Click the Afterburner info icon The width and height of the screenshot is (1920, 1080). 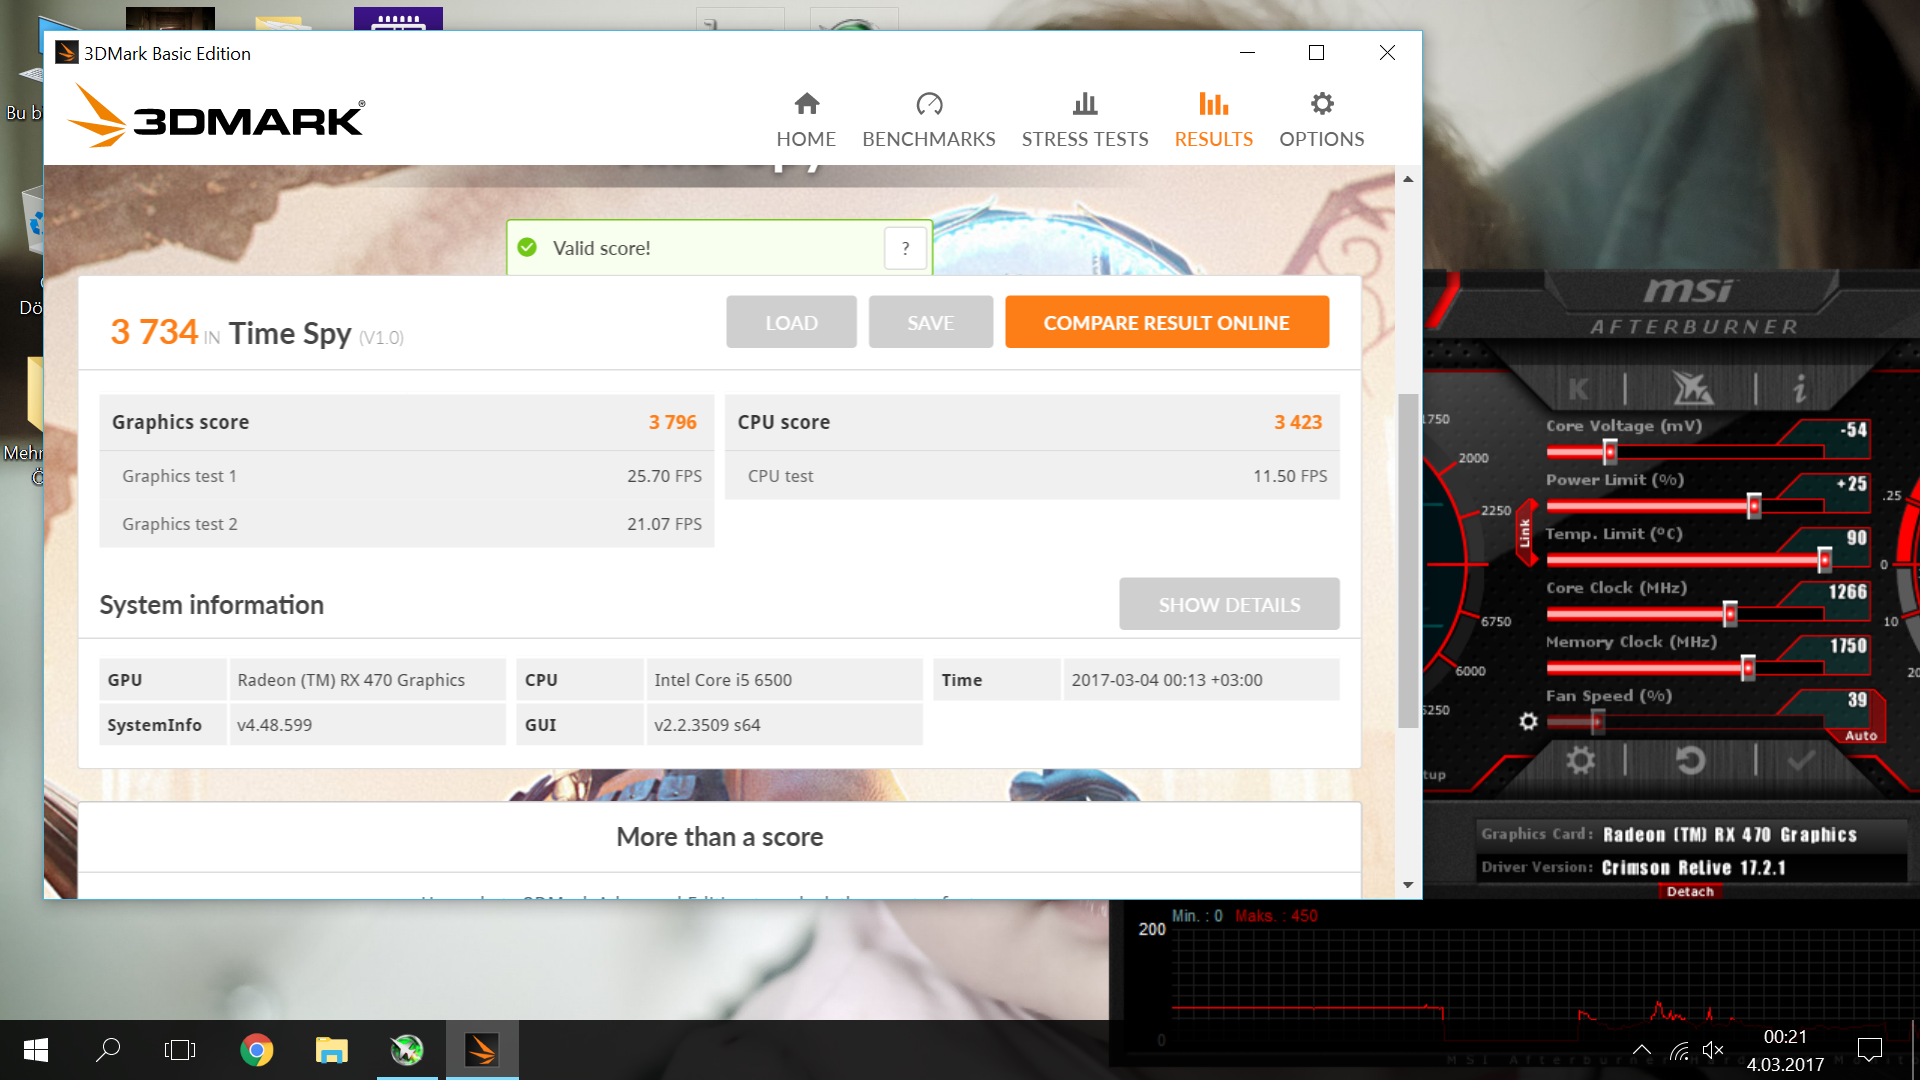(1799, 389)
